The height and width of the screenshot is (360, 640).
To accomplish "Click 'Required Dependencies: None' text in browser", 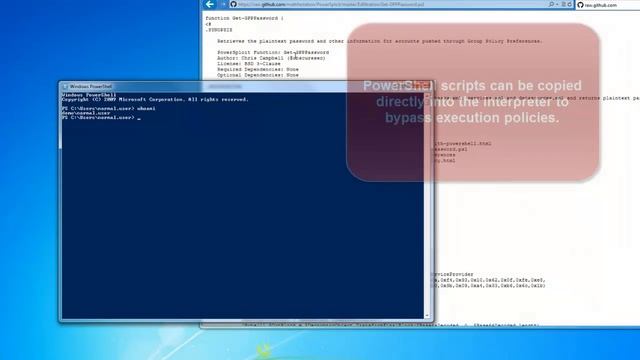I will point(258,70).
